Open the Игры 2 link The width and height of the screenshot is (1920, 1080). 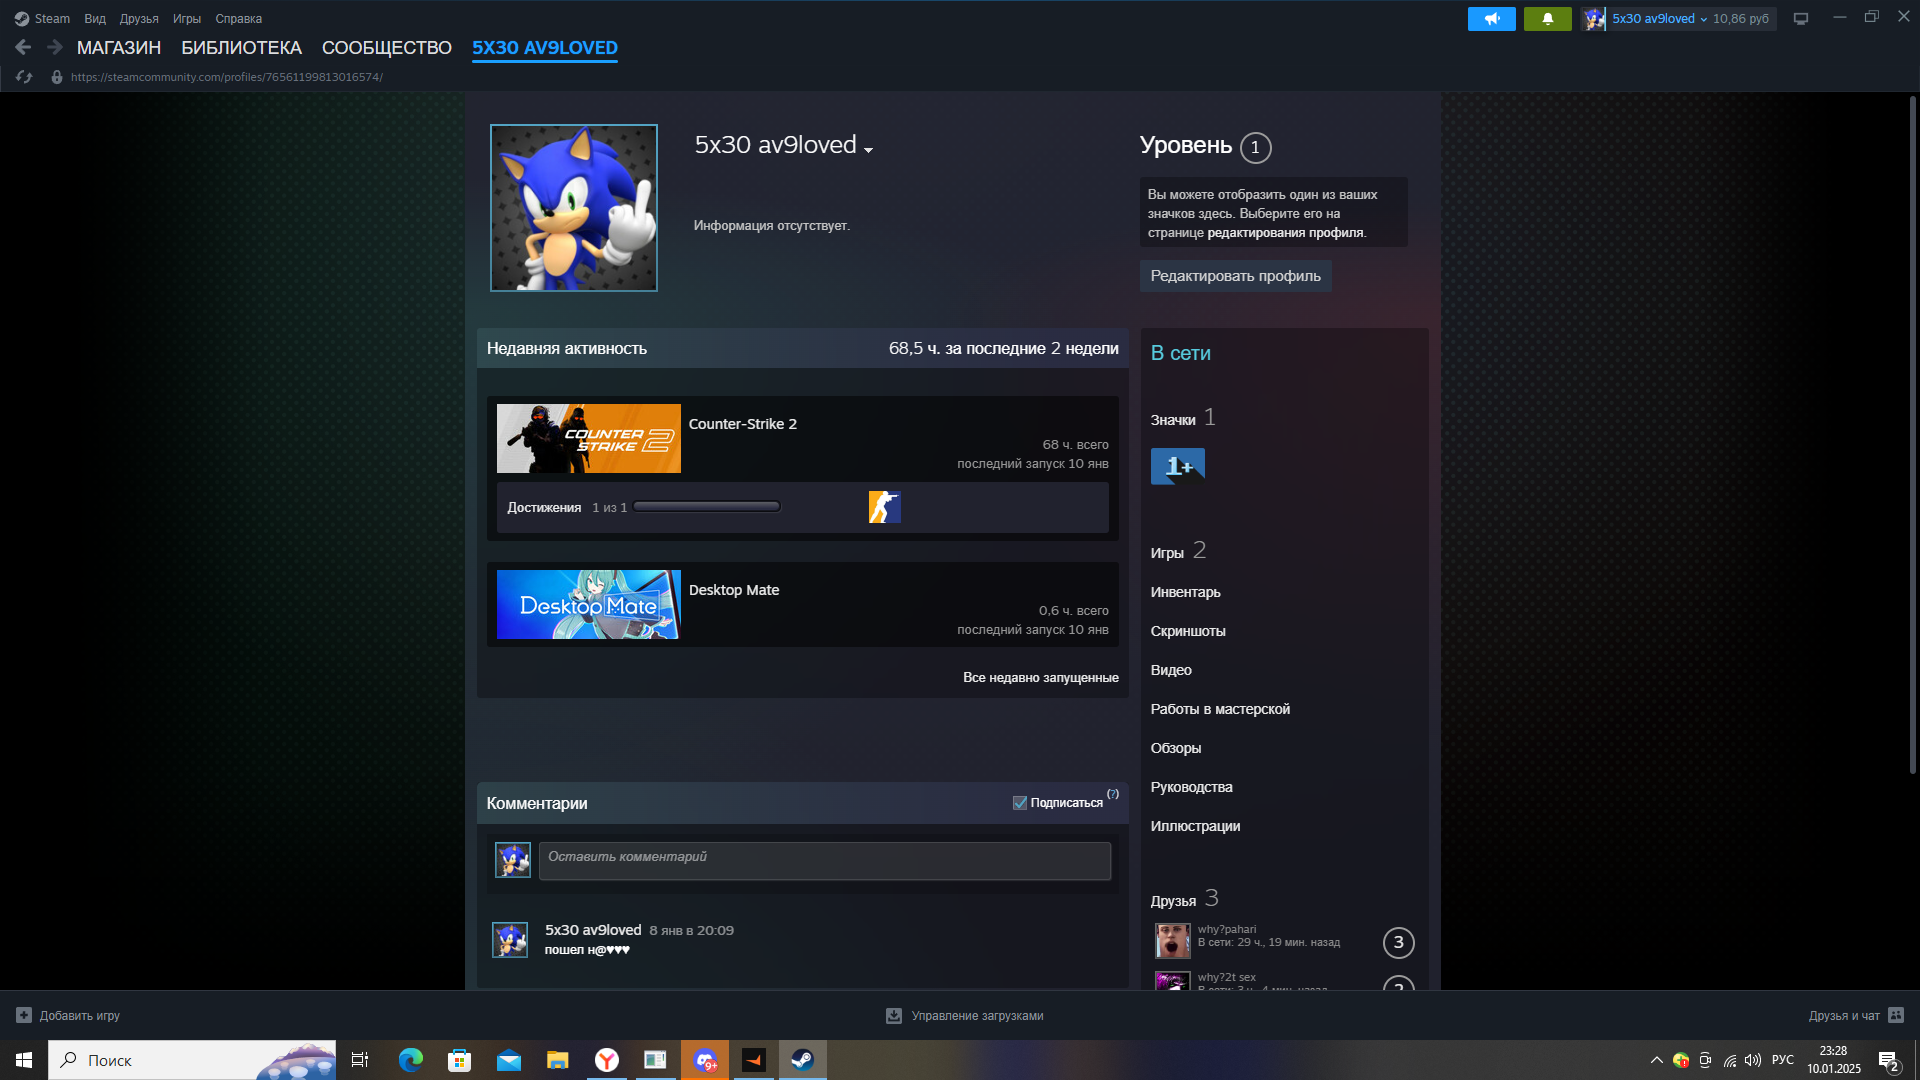coord(1178,551)
